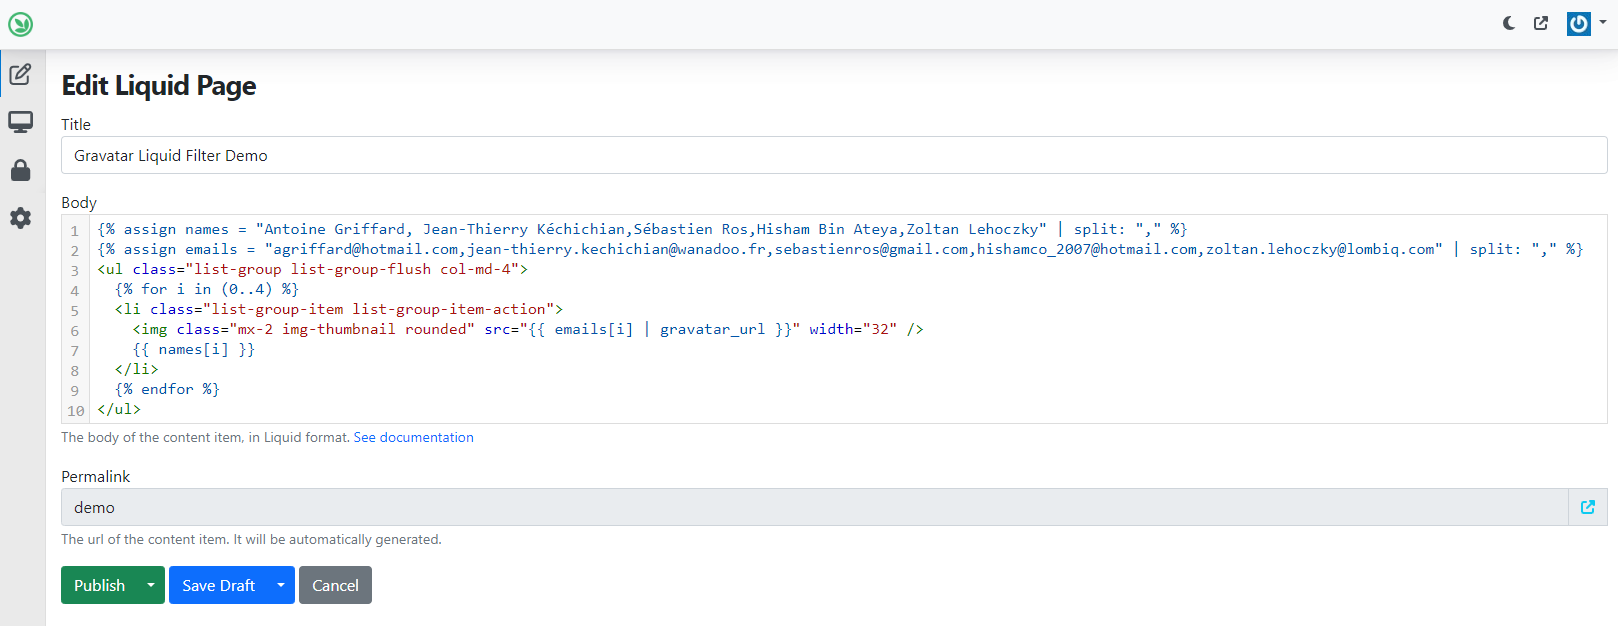Click the li list-group-item line
The height and width of the screenshot is (626, 1618).
(x=339, y=309)
